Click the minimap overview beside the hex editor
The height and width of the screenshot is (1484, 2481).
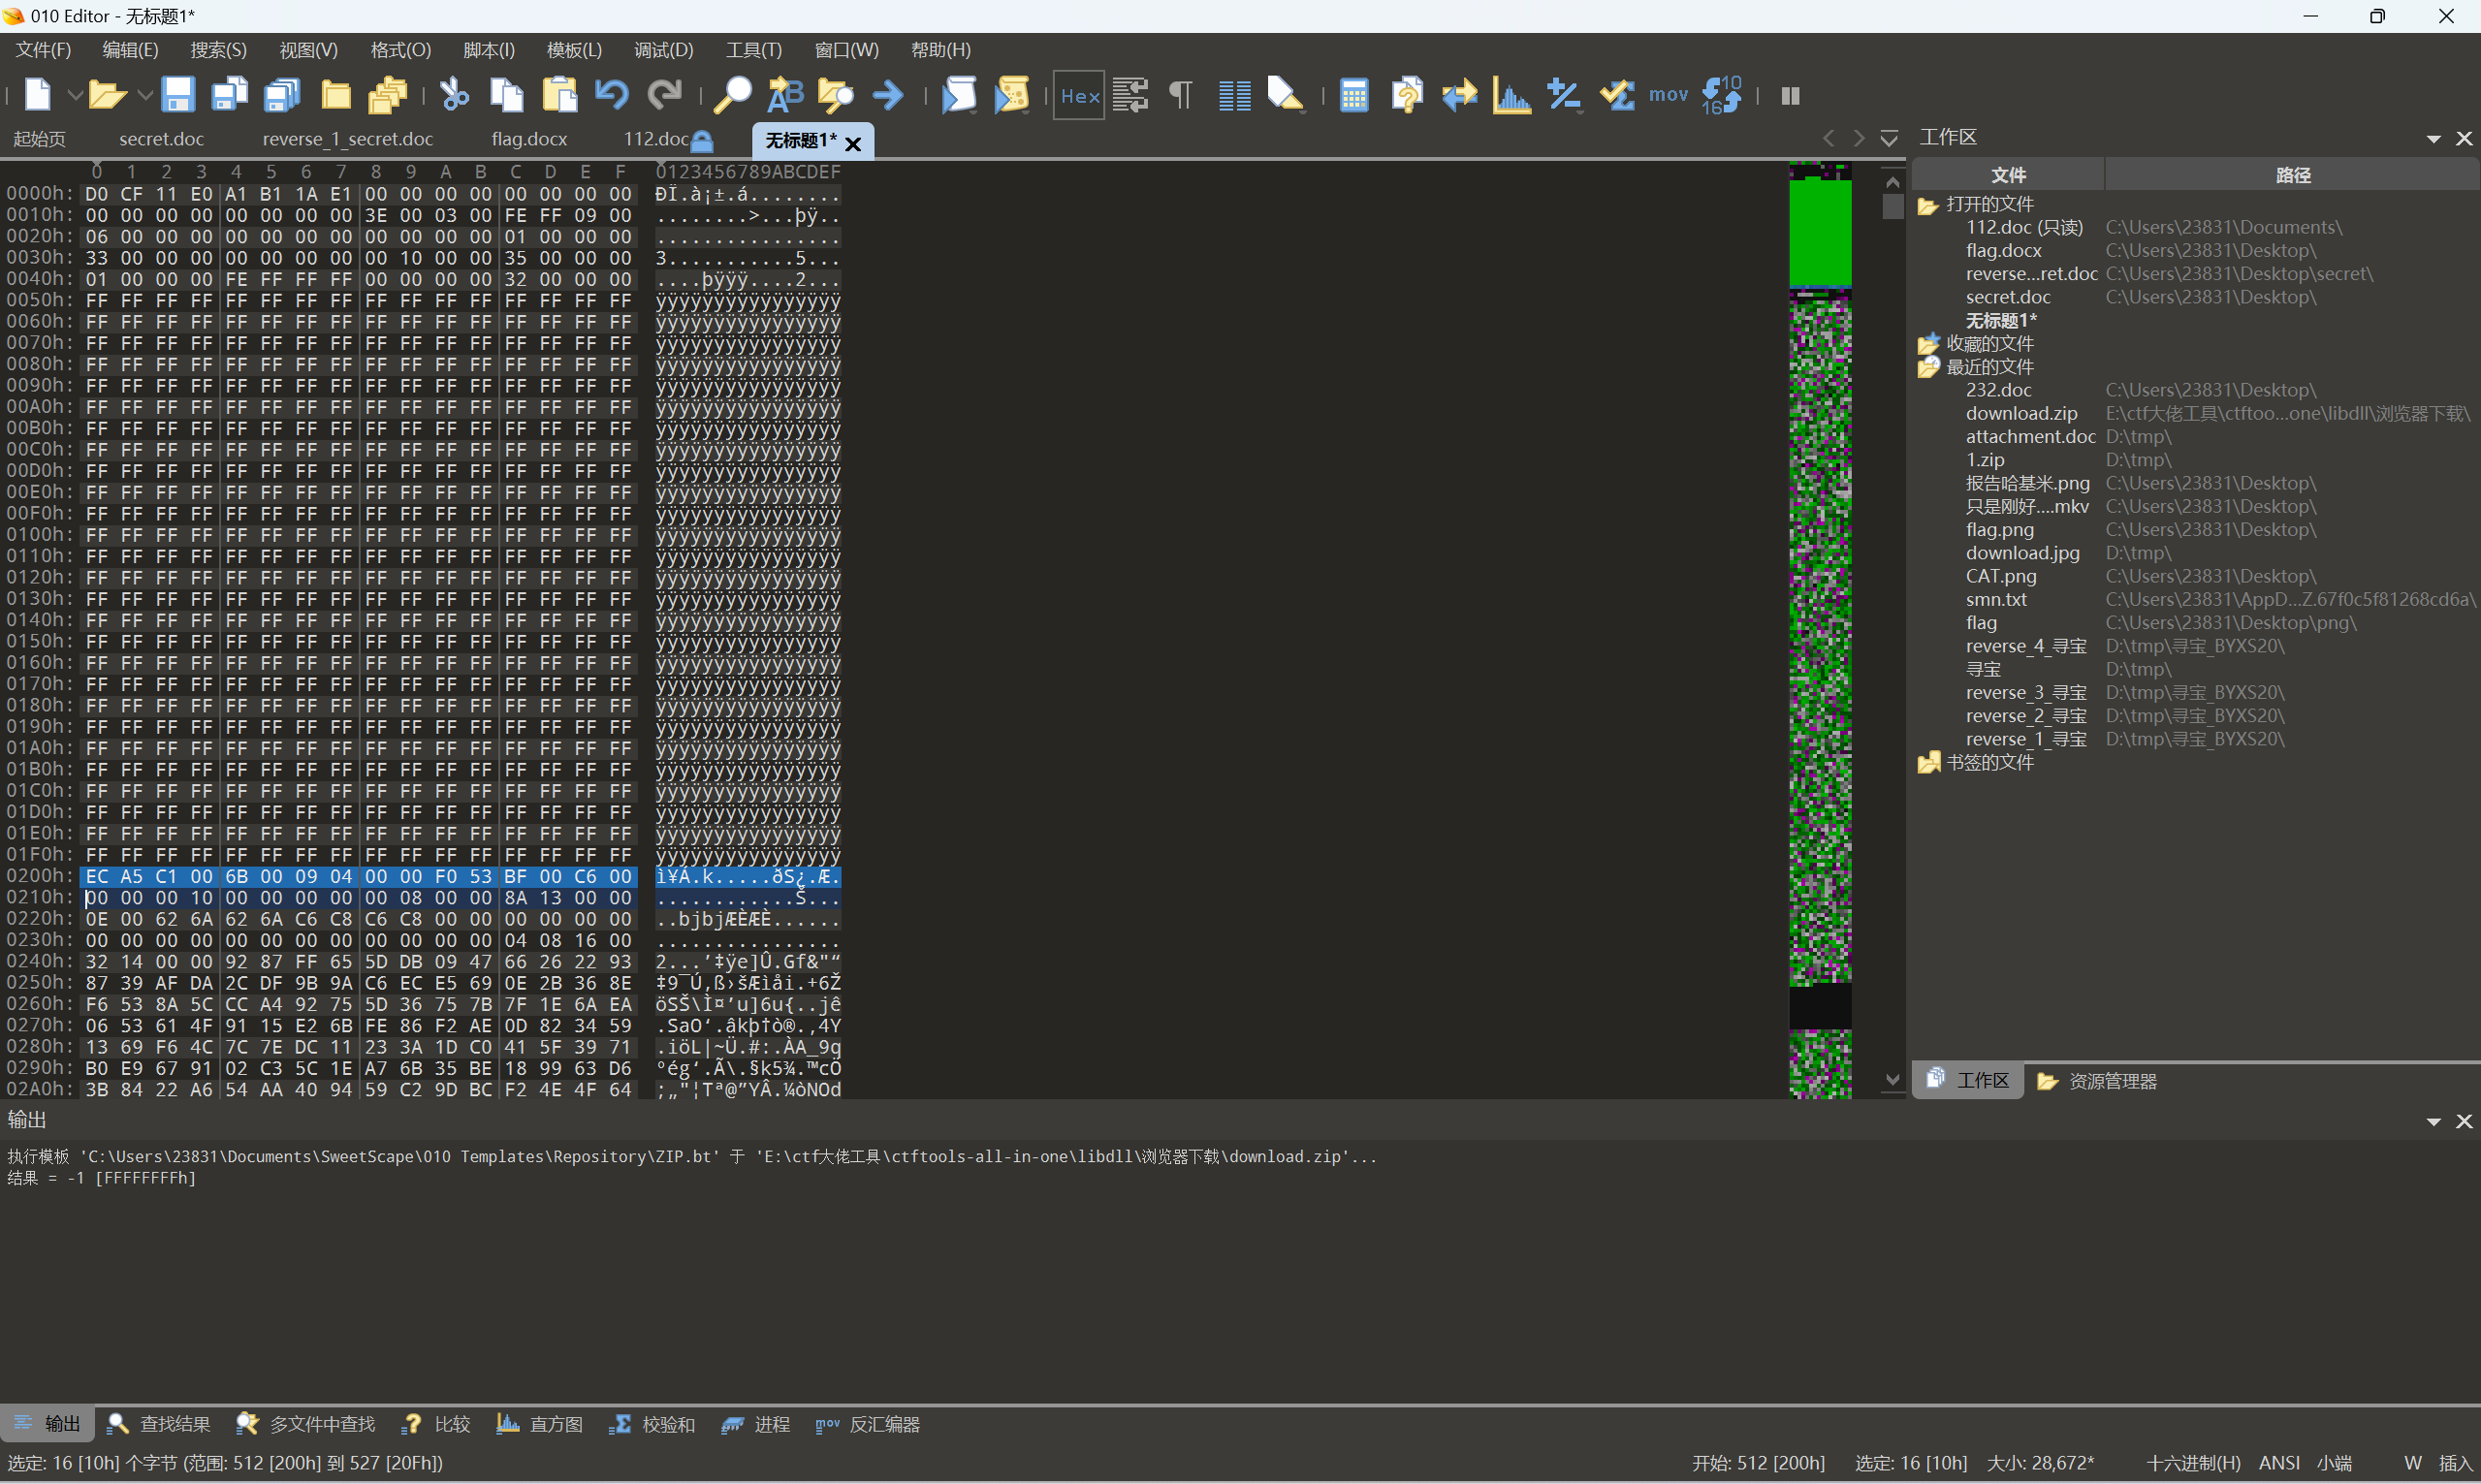click(1820, 630)
